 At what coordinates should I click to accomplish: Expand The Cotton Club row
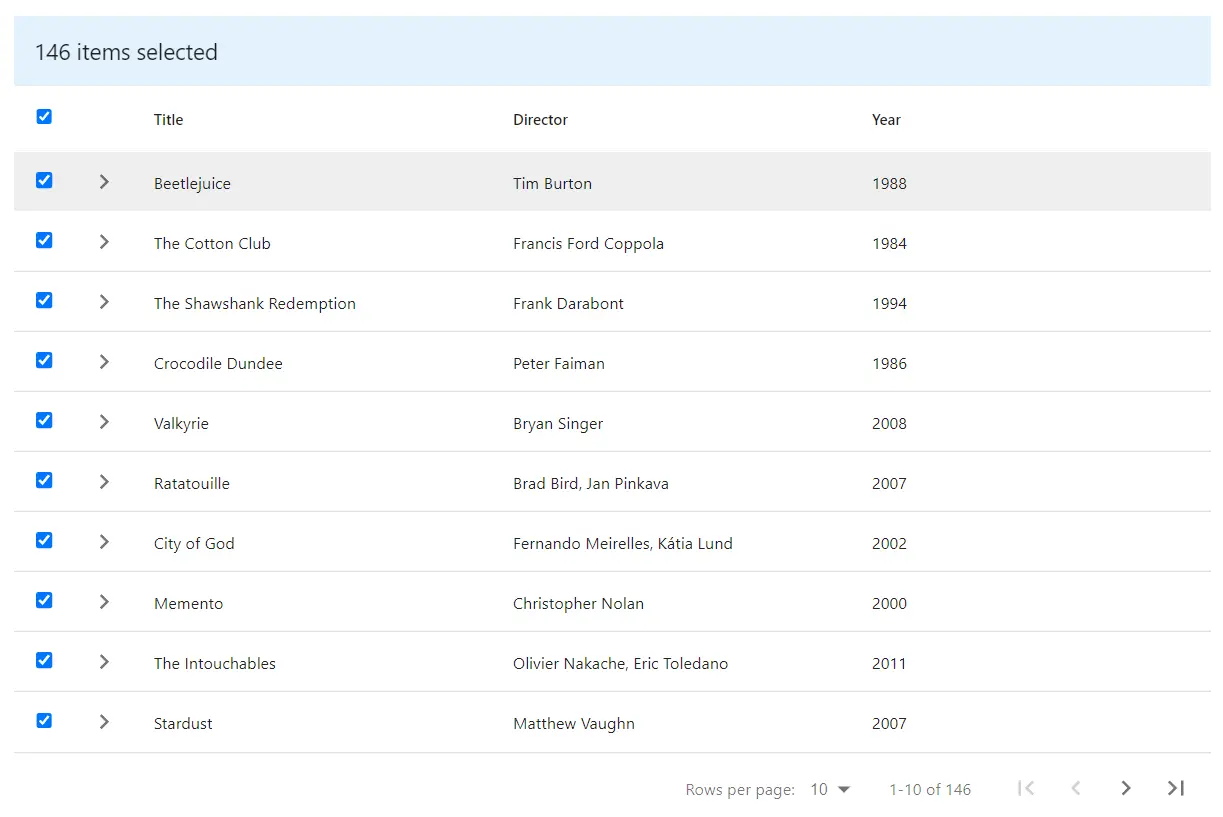click(x=104, y=242)
